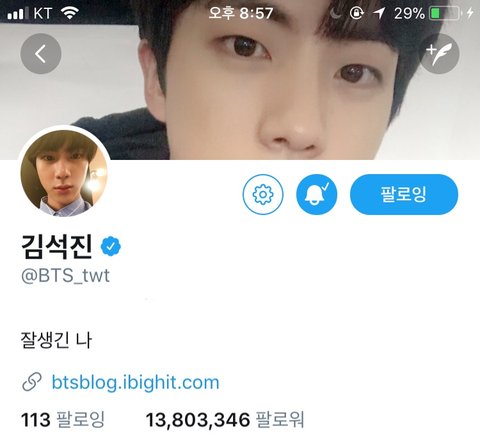This screenshot has width=480, height=446.
Task: Open the btsblog.ibighit.com link
Action: pyautogui.click(x=135, y=382)
